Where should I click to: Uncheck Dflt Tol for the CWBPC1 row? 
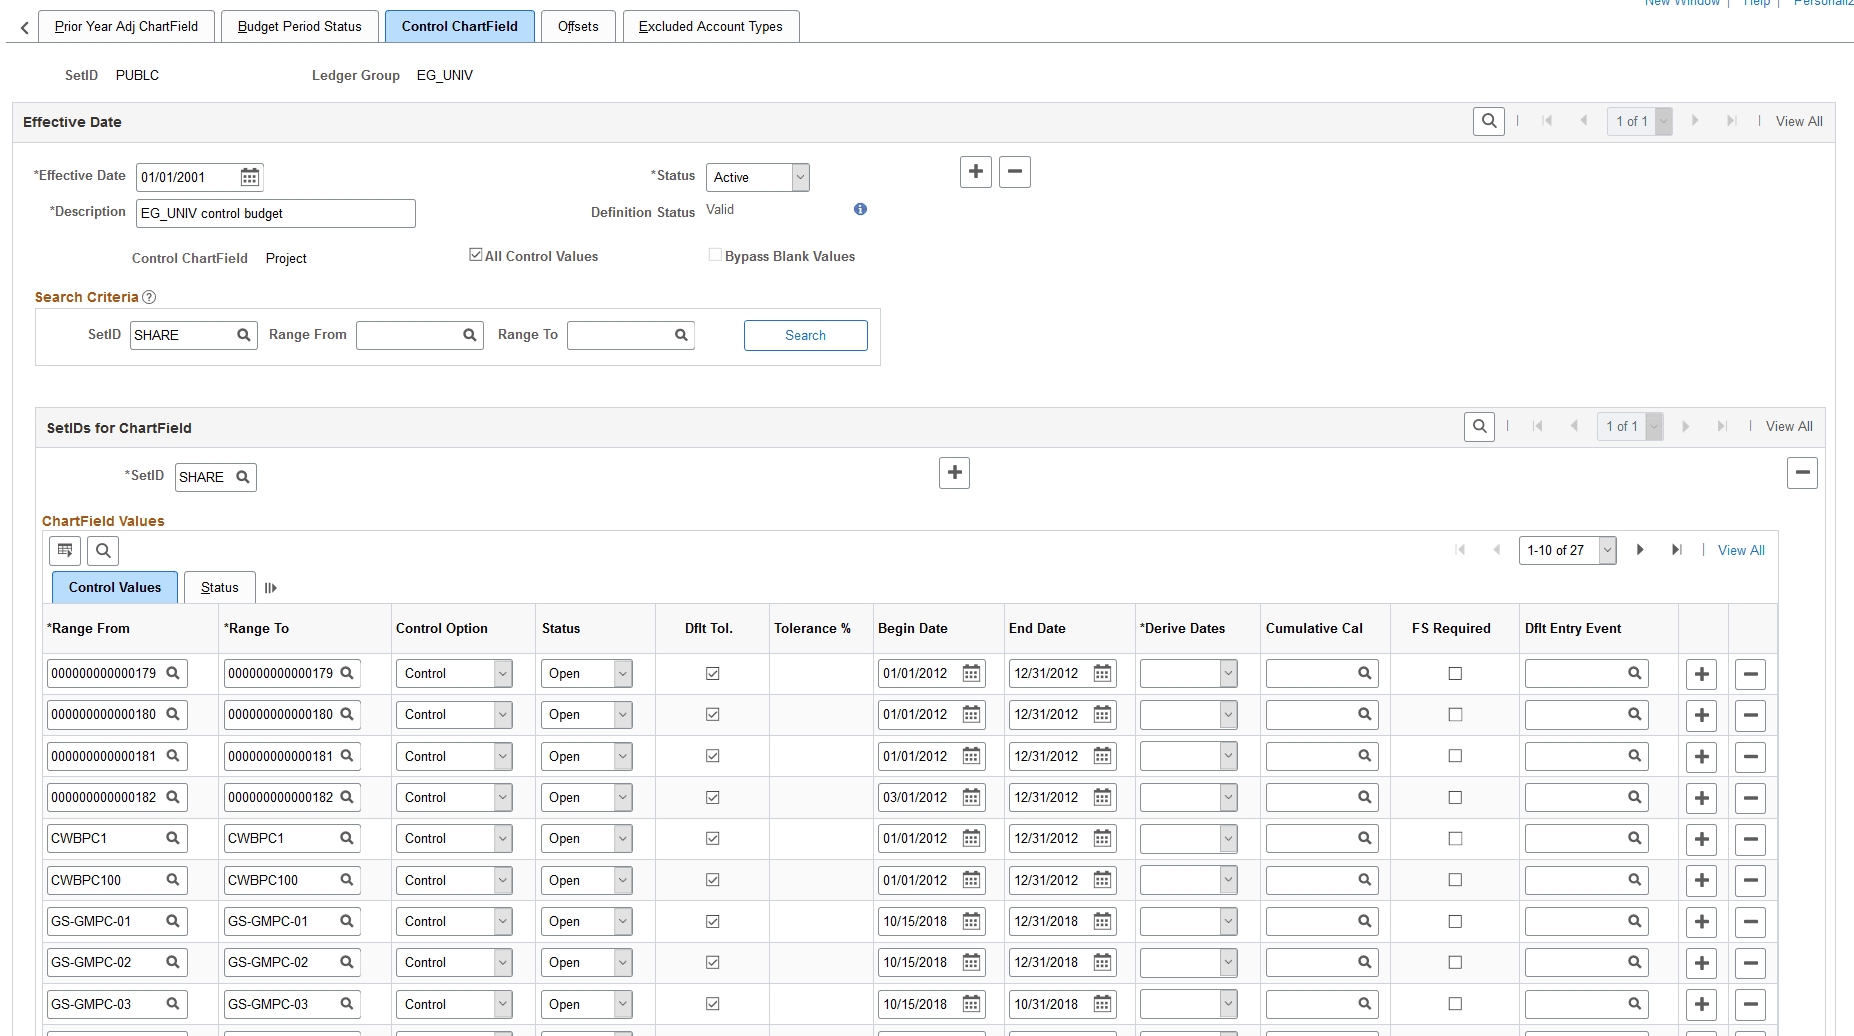point(712,838)
